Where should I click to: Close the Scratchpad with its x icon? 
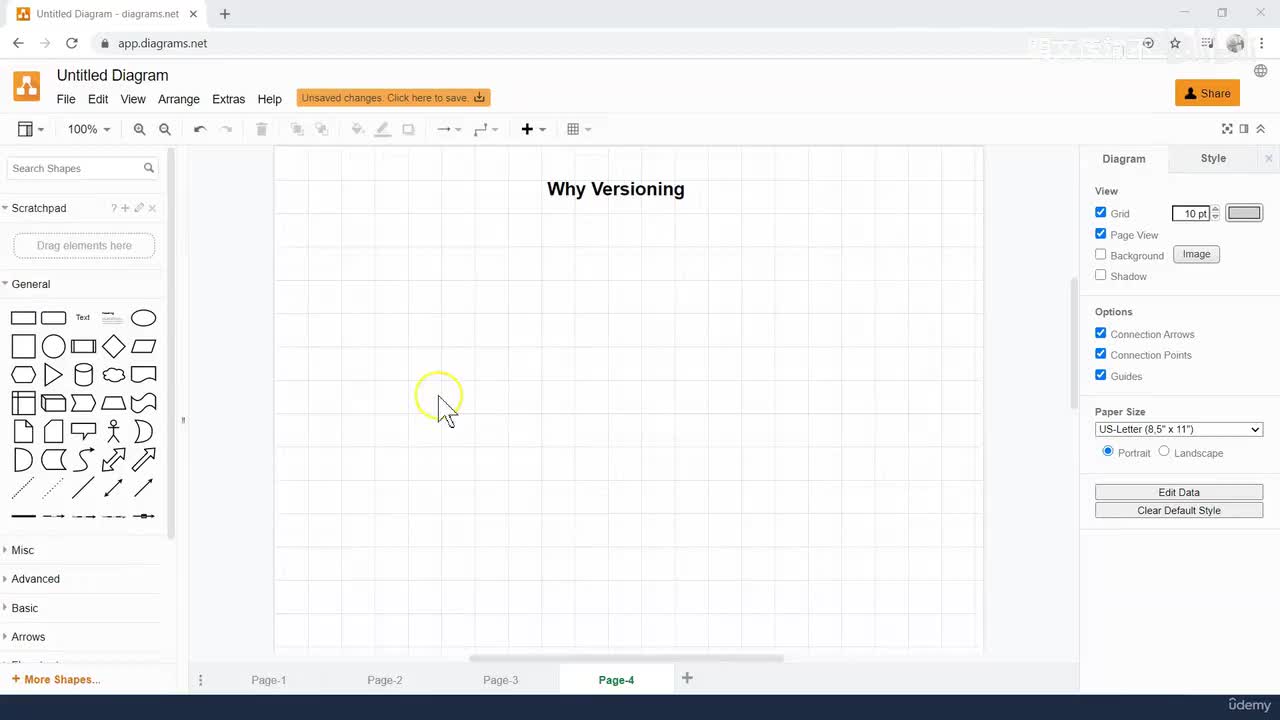(152, 208)
